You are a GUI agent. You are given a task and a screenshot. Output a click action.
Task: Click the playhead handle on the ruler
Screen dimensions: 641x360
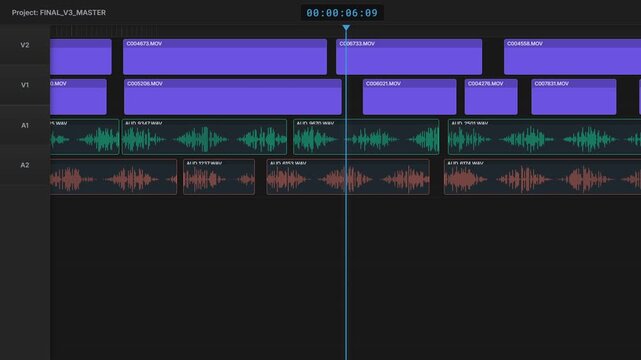click(x=346, y=28)
